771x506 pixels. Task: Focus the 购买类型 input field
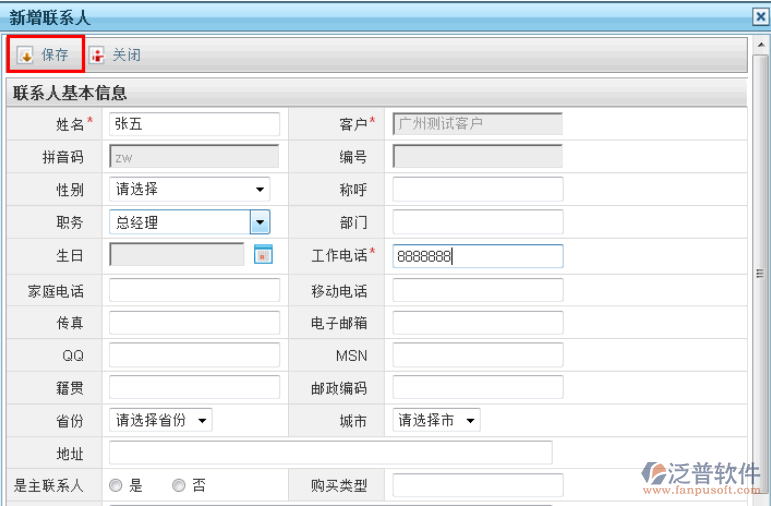point(477,486)
